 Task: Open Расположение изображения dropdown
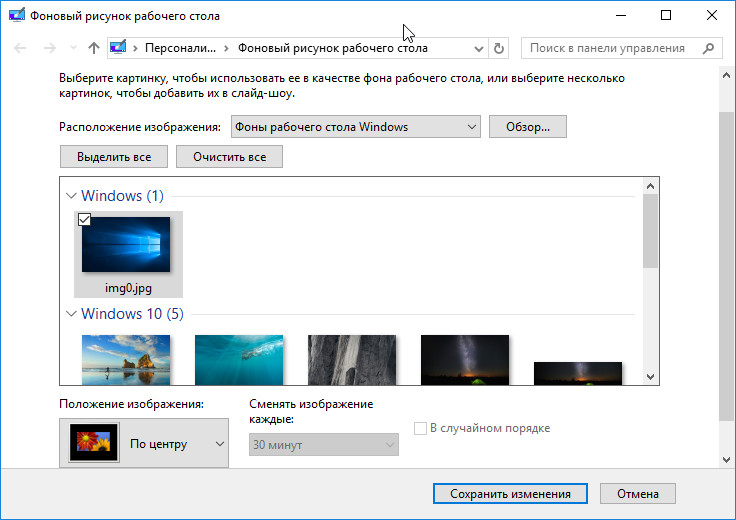[356, 127]
